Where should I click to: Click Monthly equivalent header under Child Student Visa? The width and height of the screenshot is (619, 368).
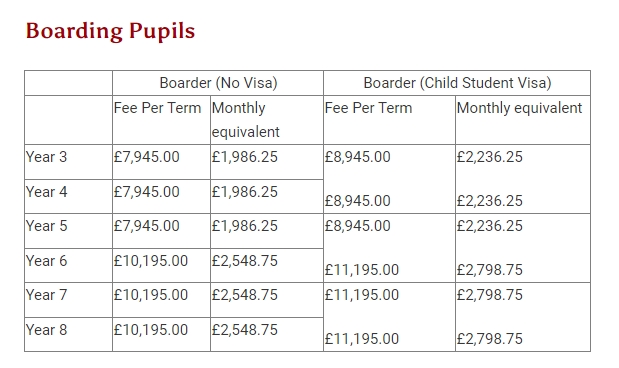(520, 108)
